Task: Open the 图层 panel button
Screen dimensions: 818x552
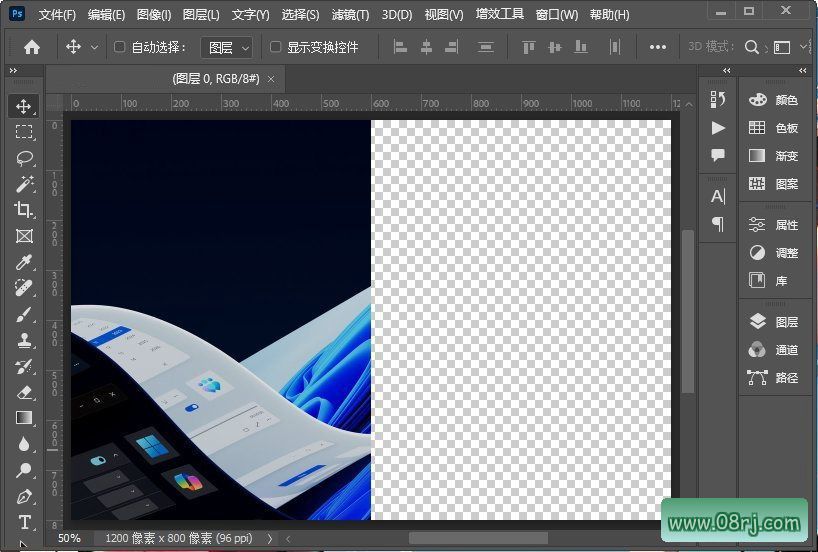Action: (774, 322)
